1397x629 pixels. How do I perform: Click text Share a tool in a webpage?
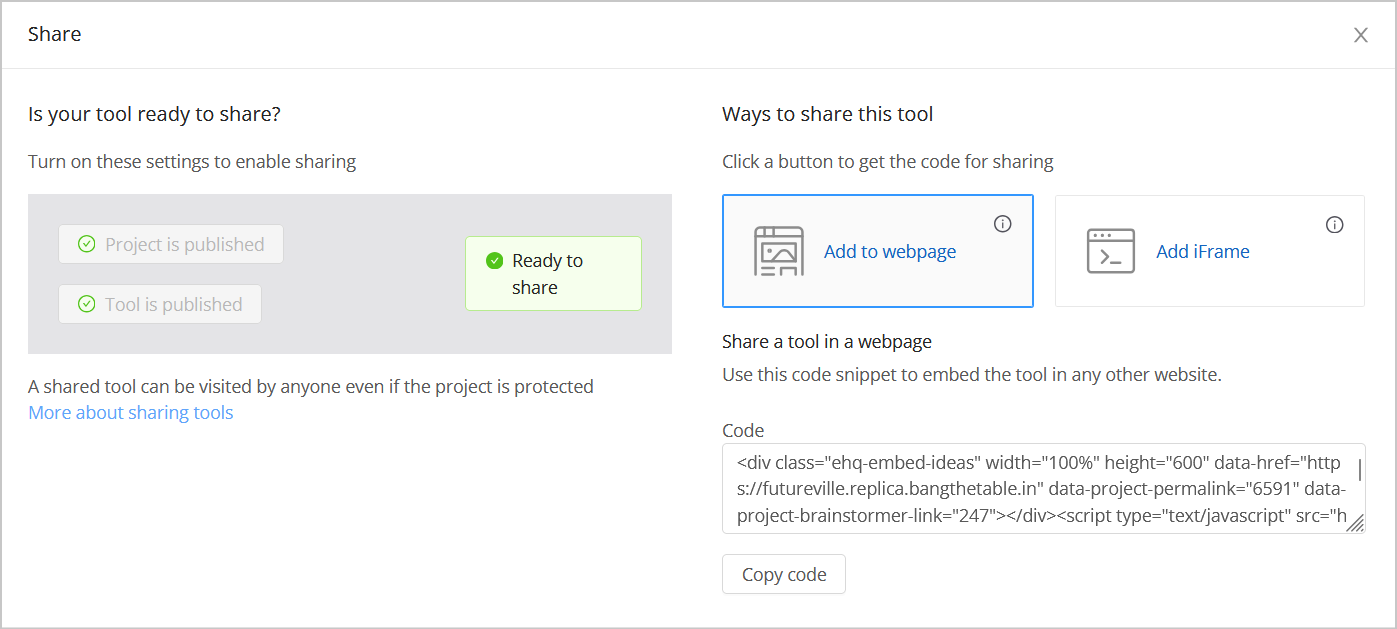(x=827, y=341)
